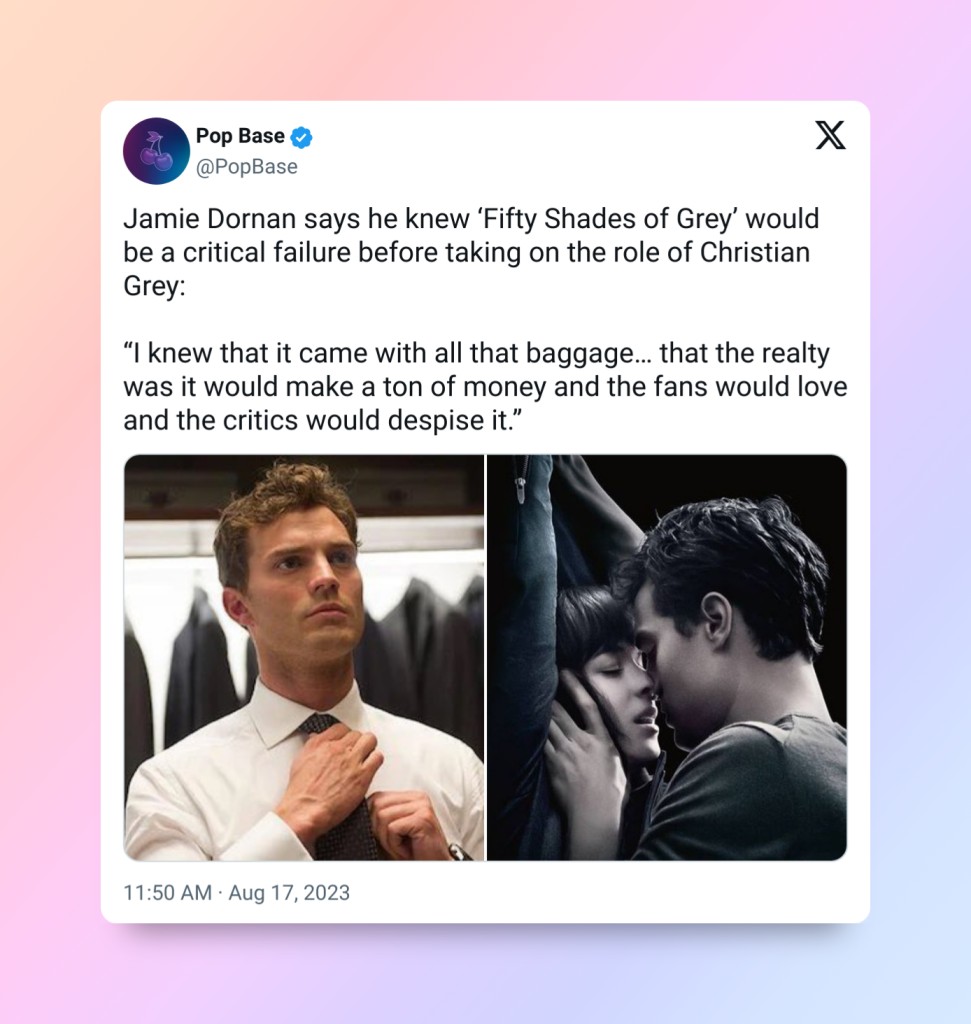The image size is (971, 1024).
Task: Click the Aug 17, 2023 date
Action: [289, 892]
